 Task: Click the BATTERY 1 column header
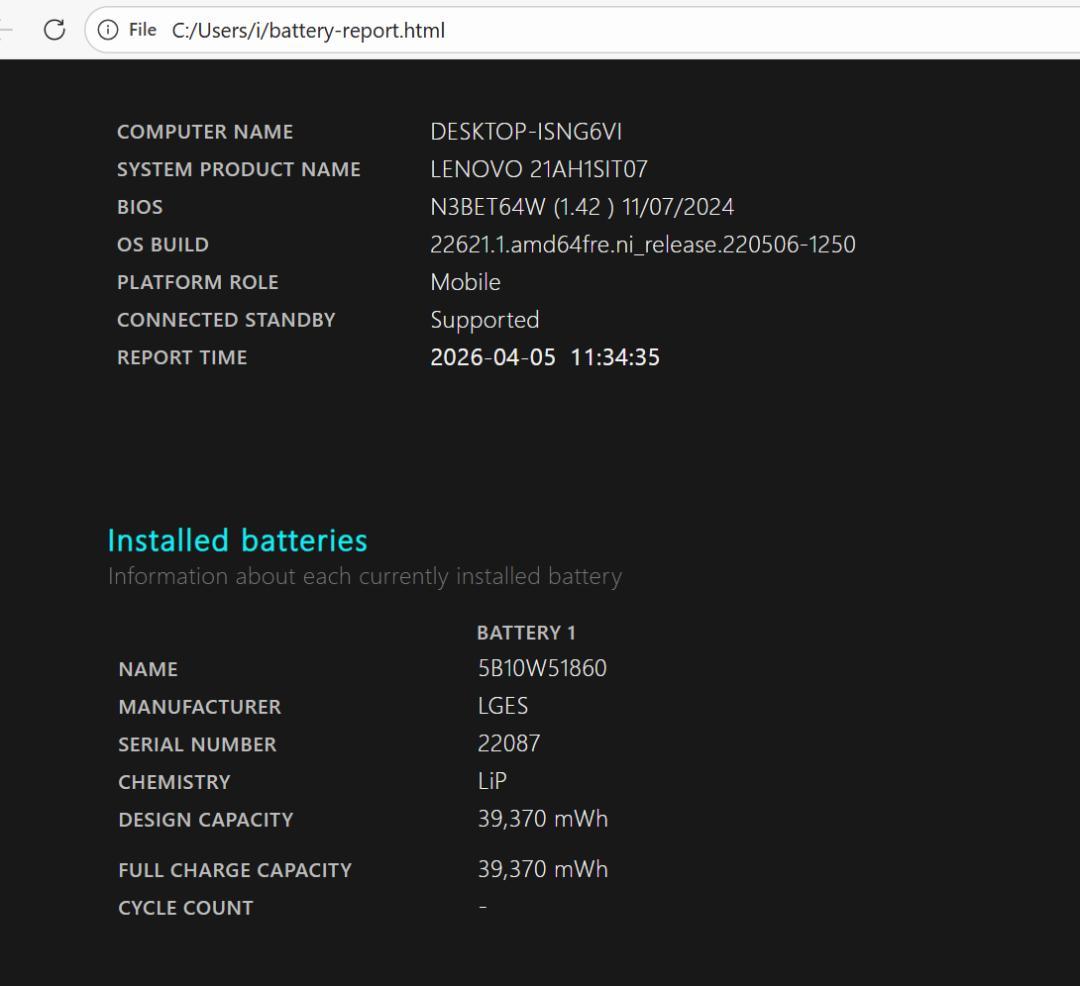coord(526,632)
